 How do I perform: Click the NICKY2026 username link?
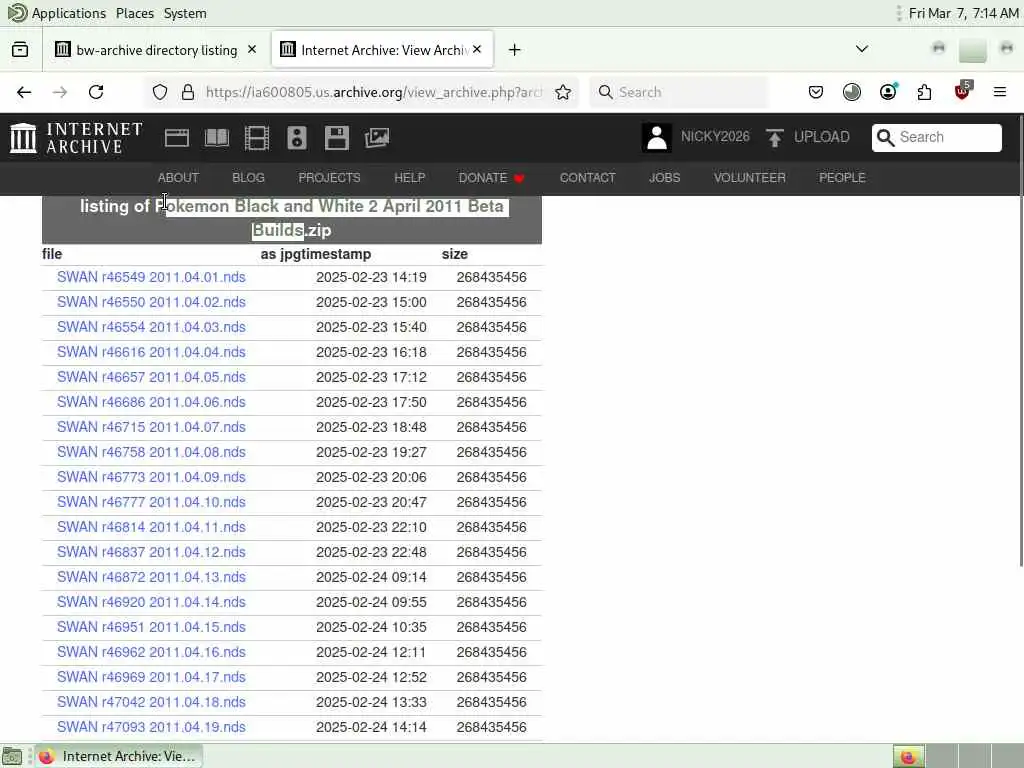(x=715, y=136)
